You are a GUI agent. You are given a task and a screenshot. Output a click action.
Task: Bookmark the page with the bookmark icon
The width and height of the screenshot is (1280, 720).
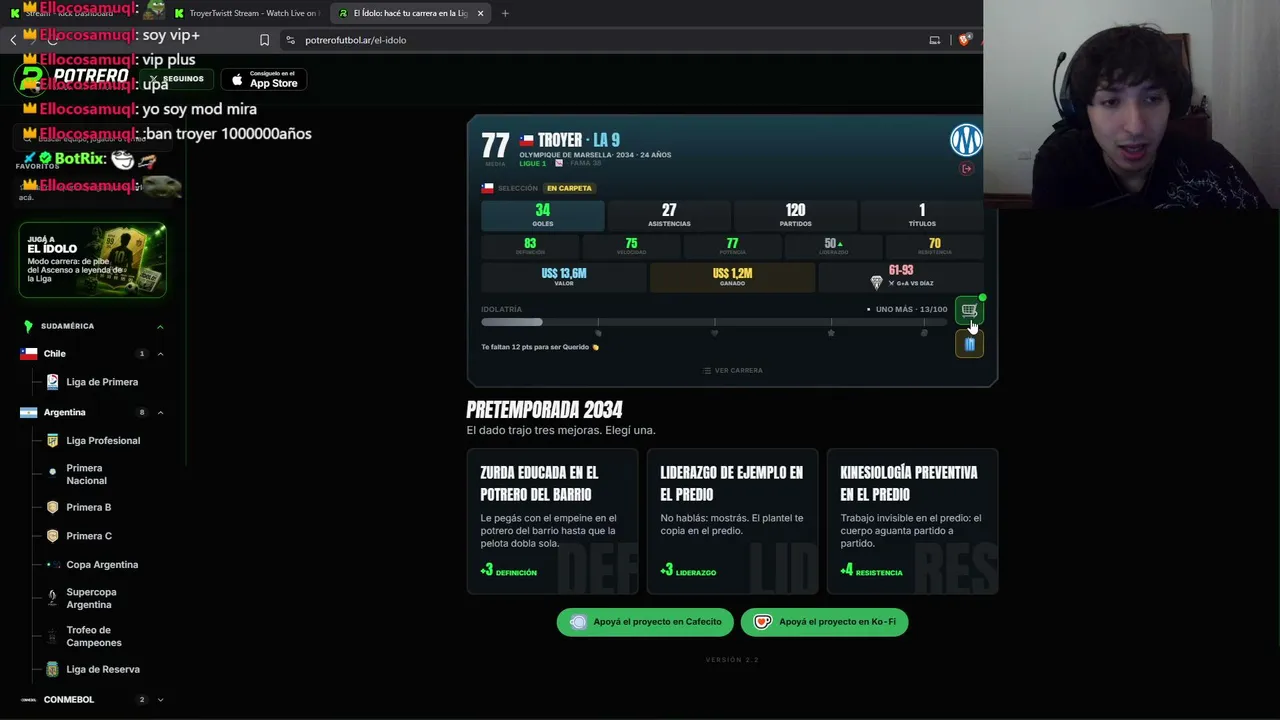[x=264, y=40]
